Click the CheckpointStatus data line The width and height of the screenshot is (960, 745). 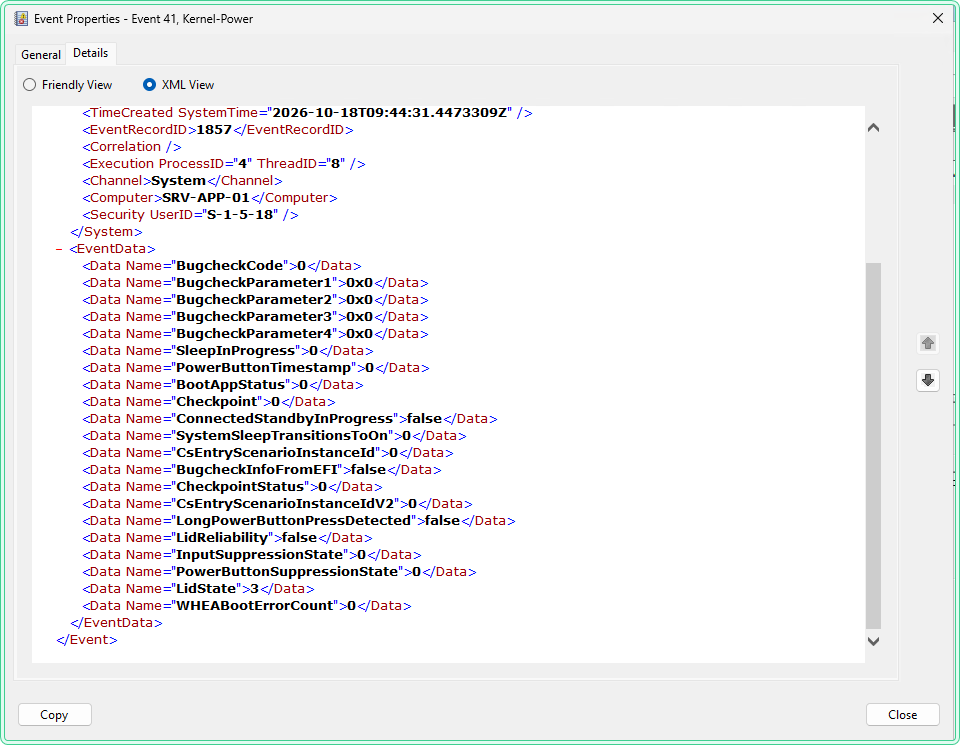pyautogui.click(x=232, y=487)
